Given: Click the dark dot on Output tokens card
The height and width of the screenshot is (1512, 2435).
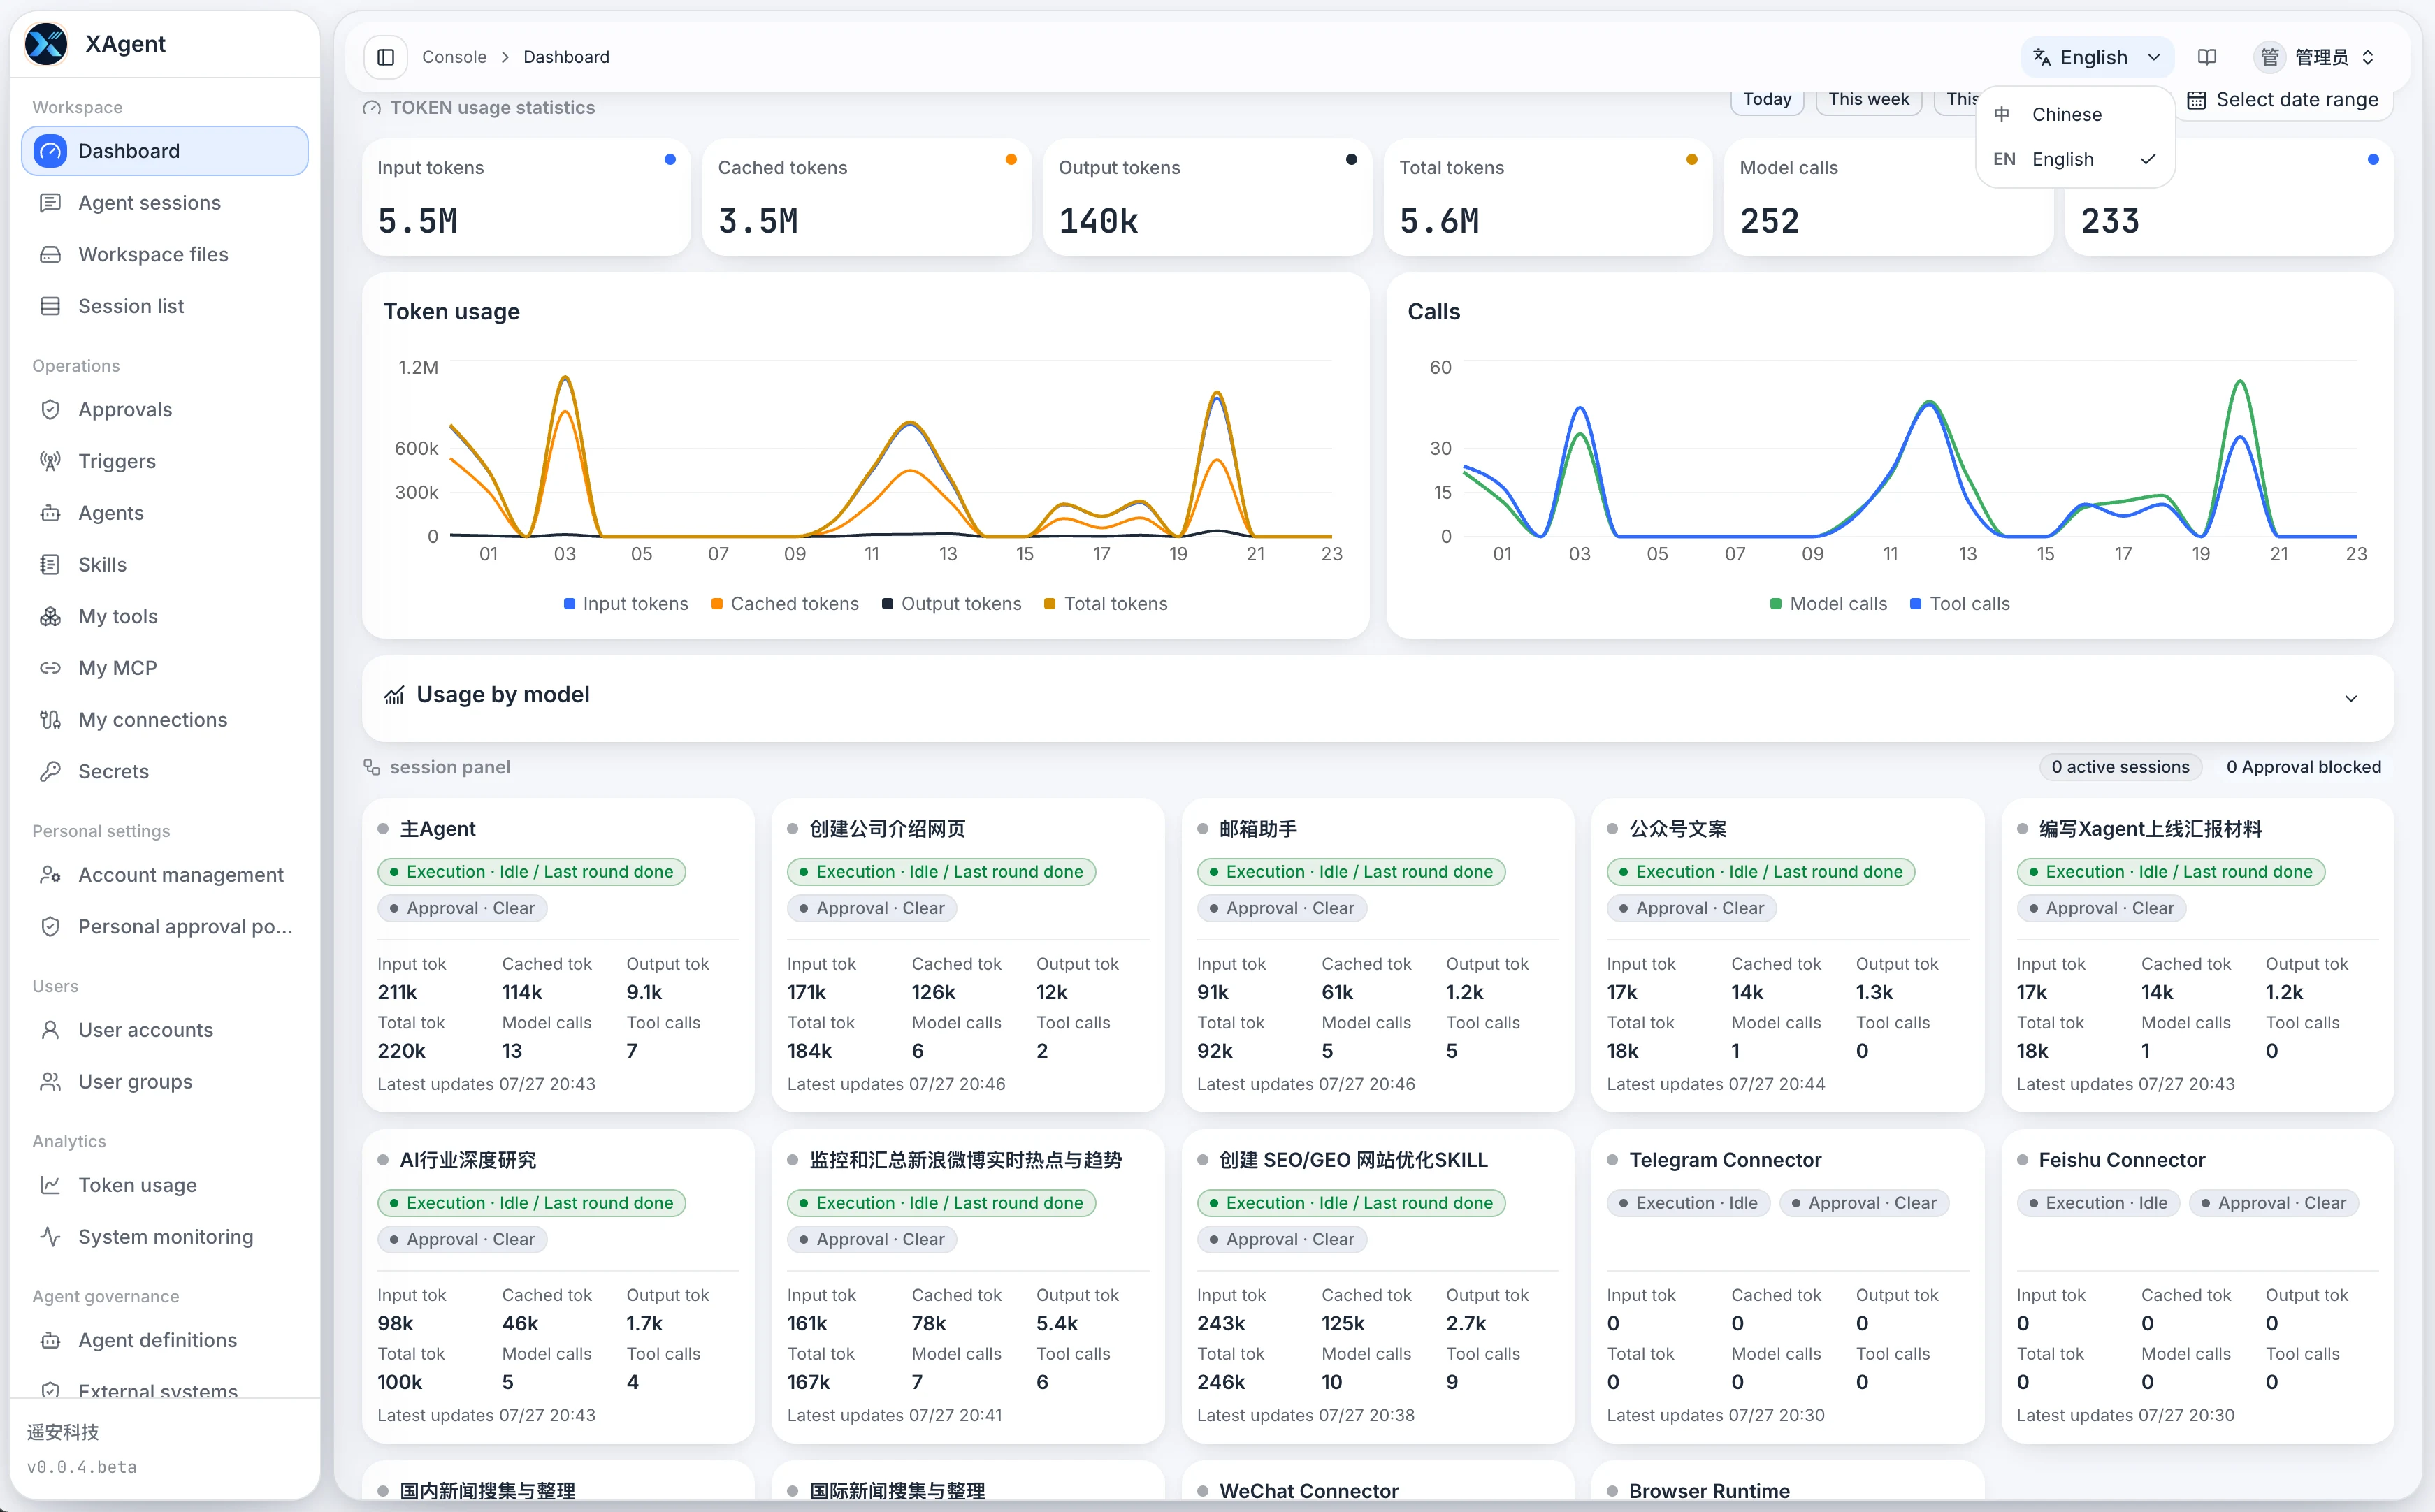Looking at the screenshot, I should point(1352,160).
